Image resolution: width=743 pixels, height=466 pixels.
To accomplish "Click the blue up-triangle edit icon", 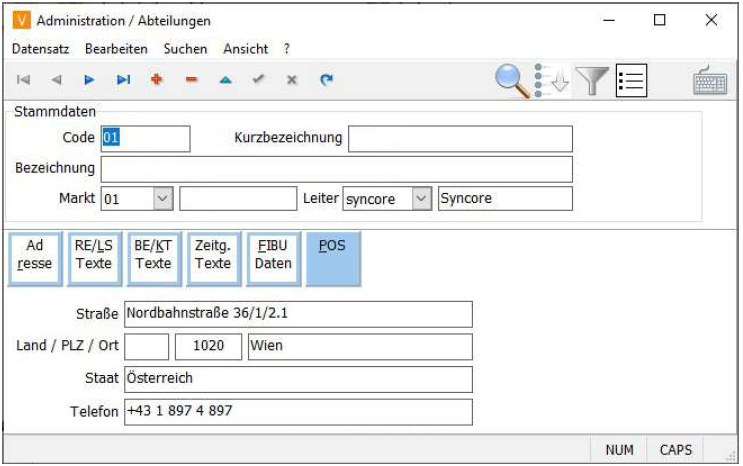I will point(226,80).
